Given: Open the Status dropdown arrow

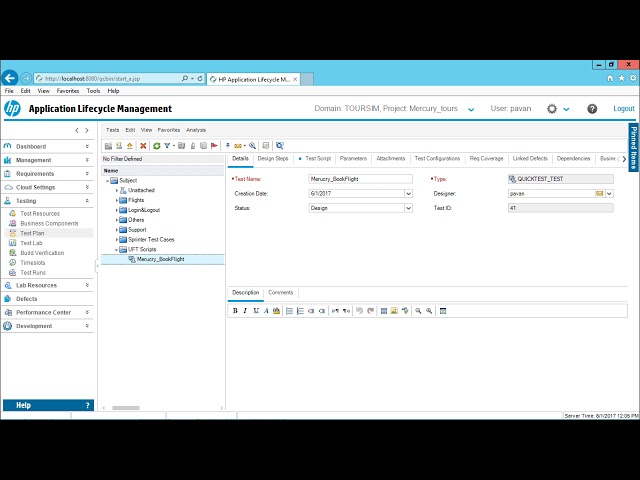Looking at the screenshot, I should tap(408, 208).
